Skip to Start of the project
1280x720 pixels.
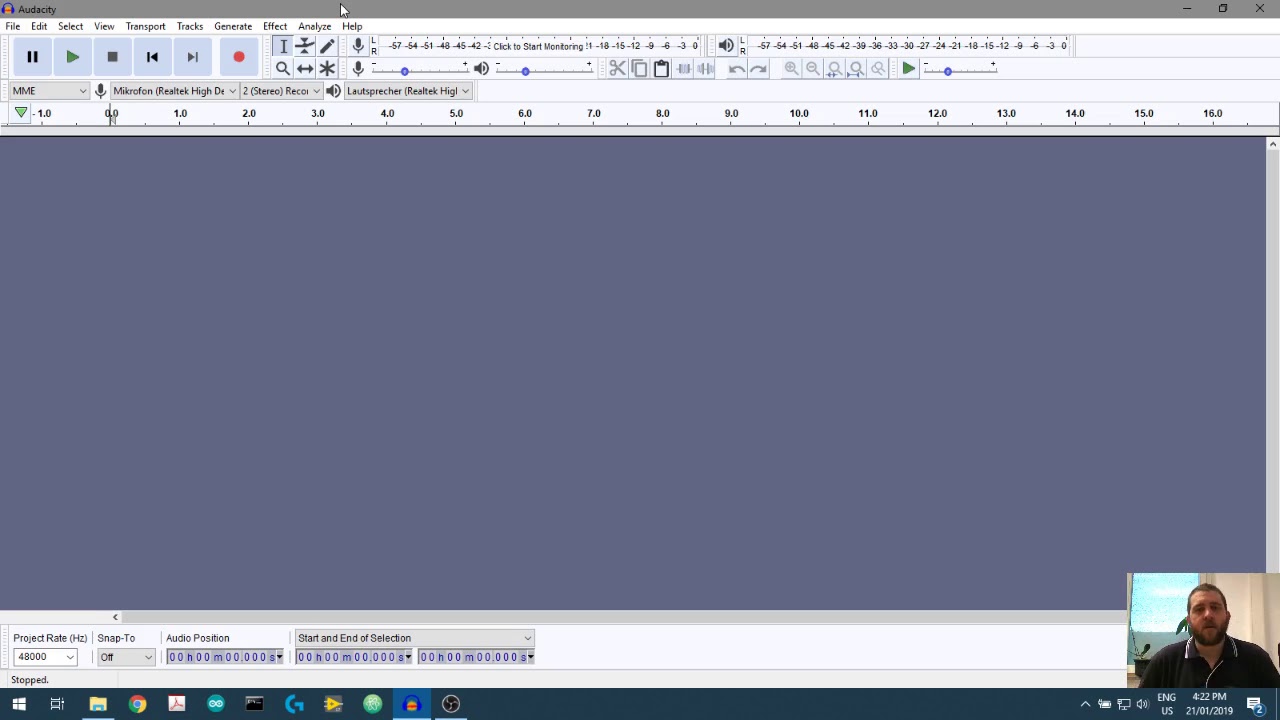[x=152, y=57]
